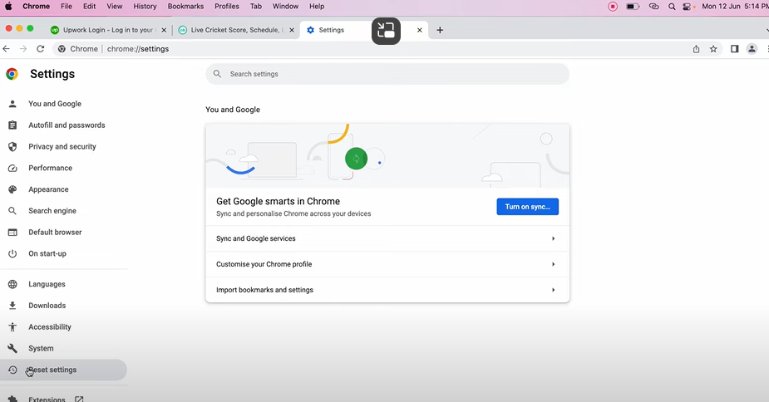769x402 pixels.
Task: Click the Chrome site info chip in the address bar
Action: (x=78, y=49)
